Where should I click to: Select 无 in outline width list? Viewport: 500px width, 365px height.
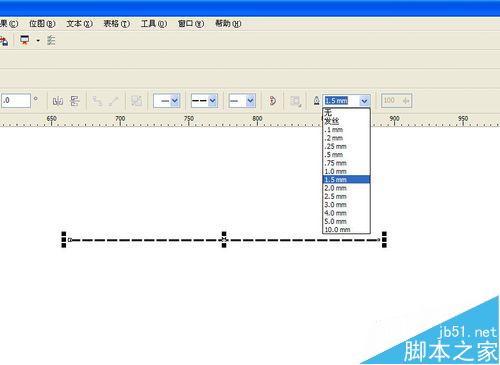pos(346,113)
